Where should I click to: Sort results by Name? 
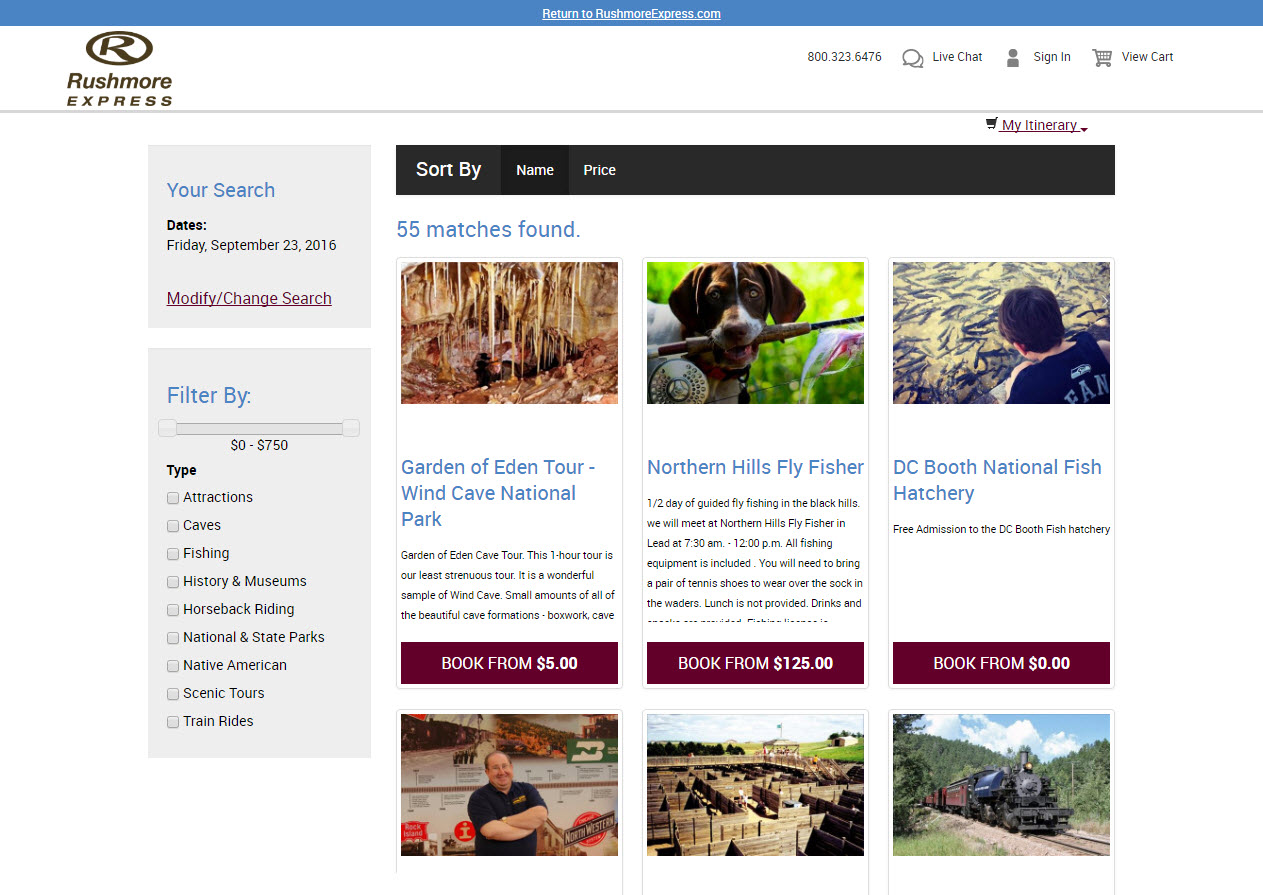point(535,170)
